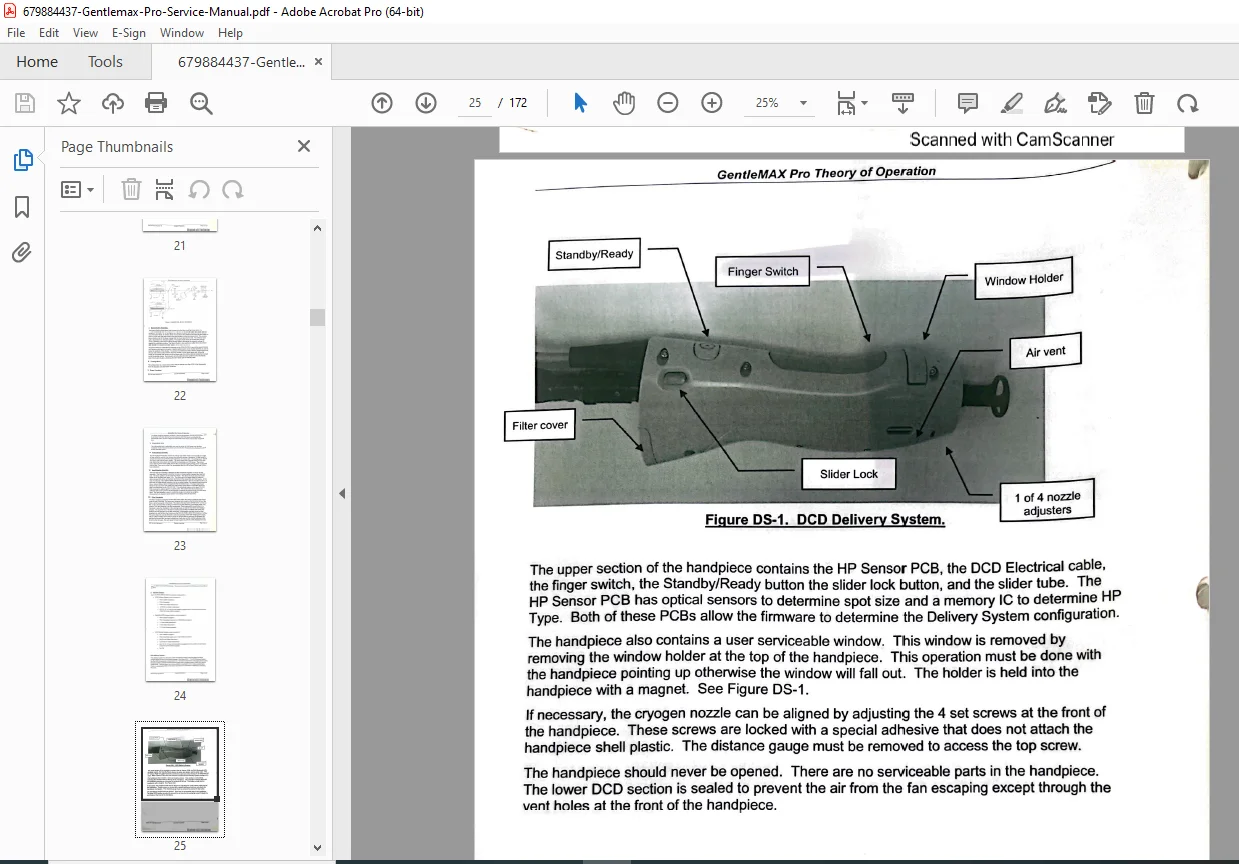Click the Add comment sticky note icon
The width and height of the screenshot is (1239, 864).
[x=967, y=103]
